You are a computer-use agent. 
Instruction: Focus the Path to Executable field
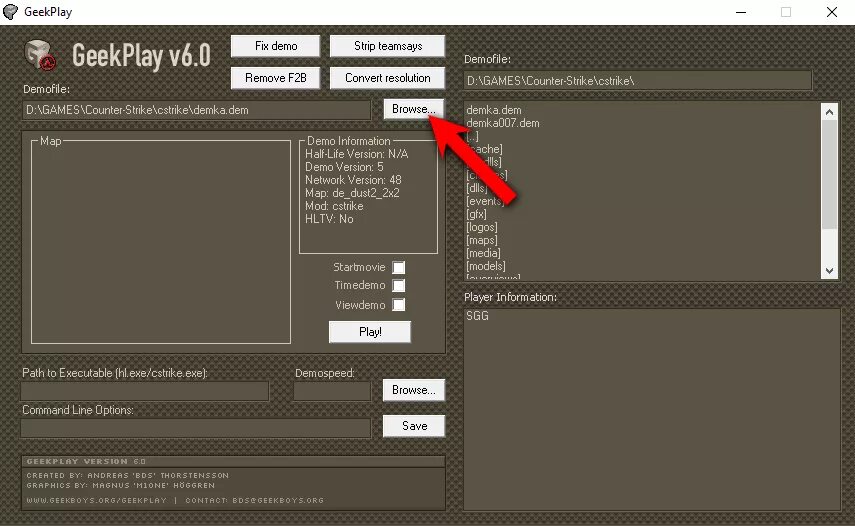[x=145, y=391]
